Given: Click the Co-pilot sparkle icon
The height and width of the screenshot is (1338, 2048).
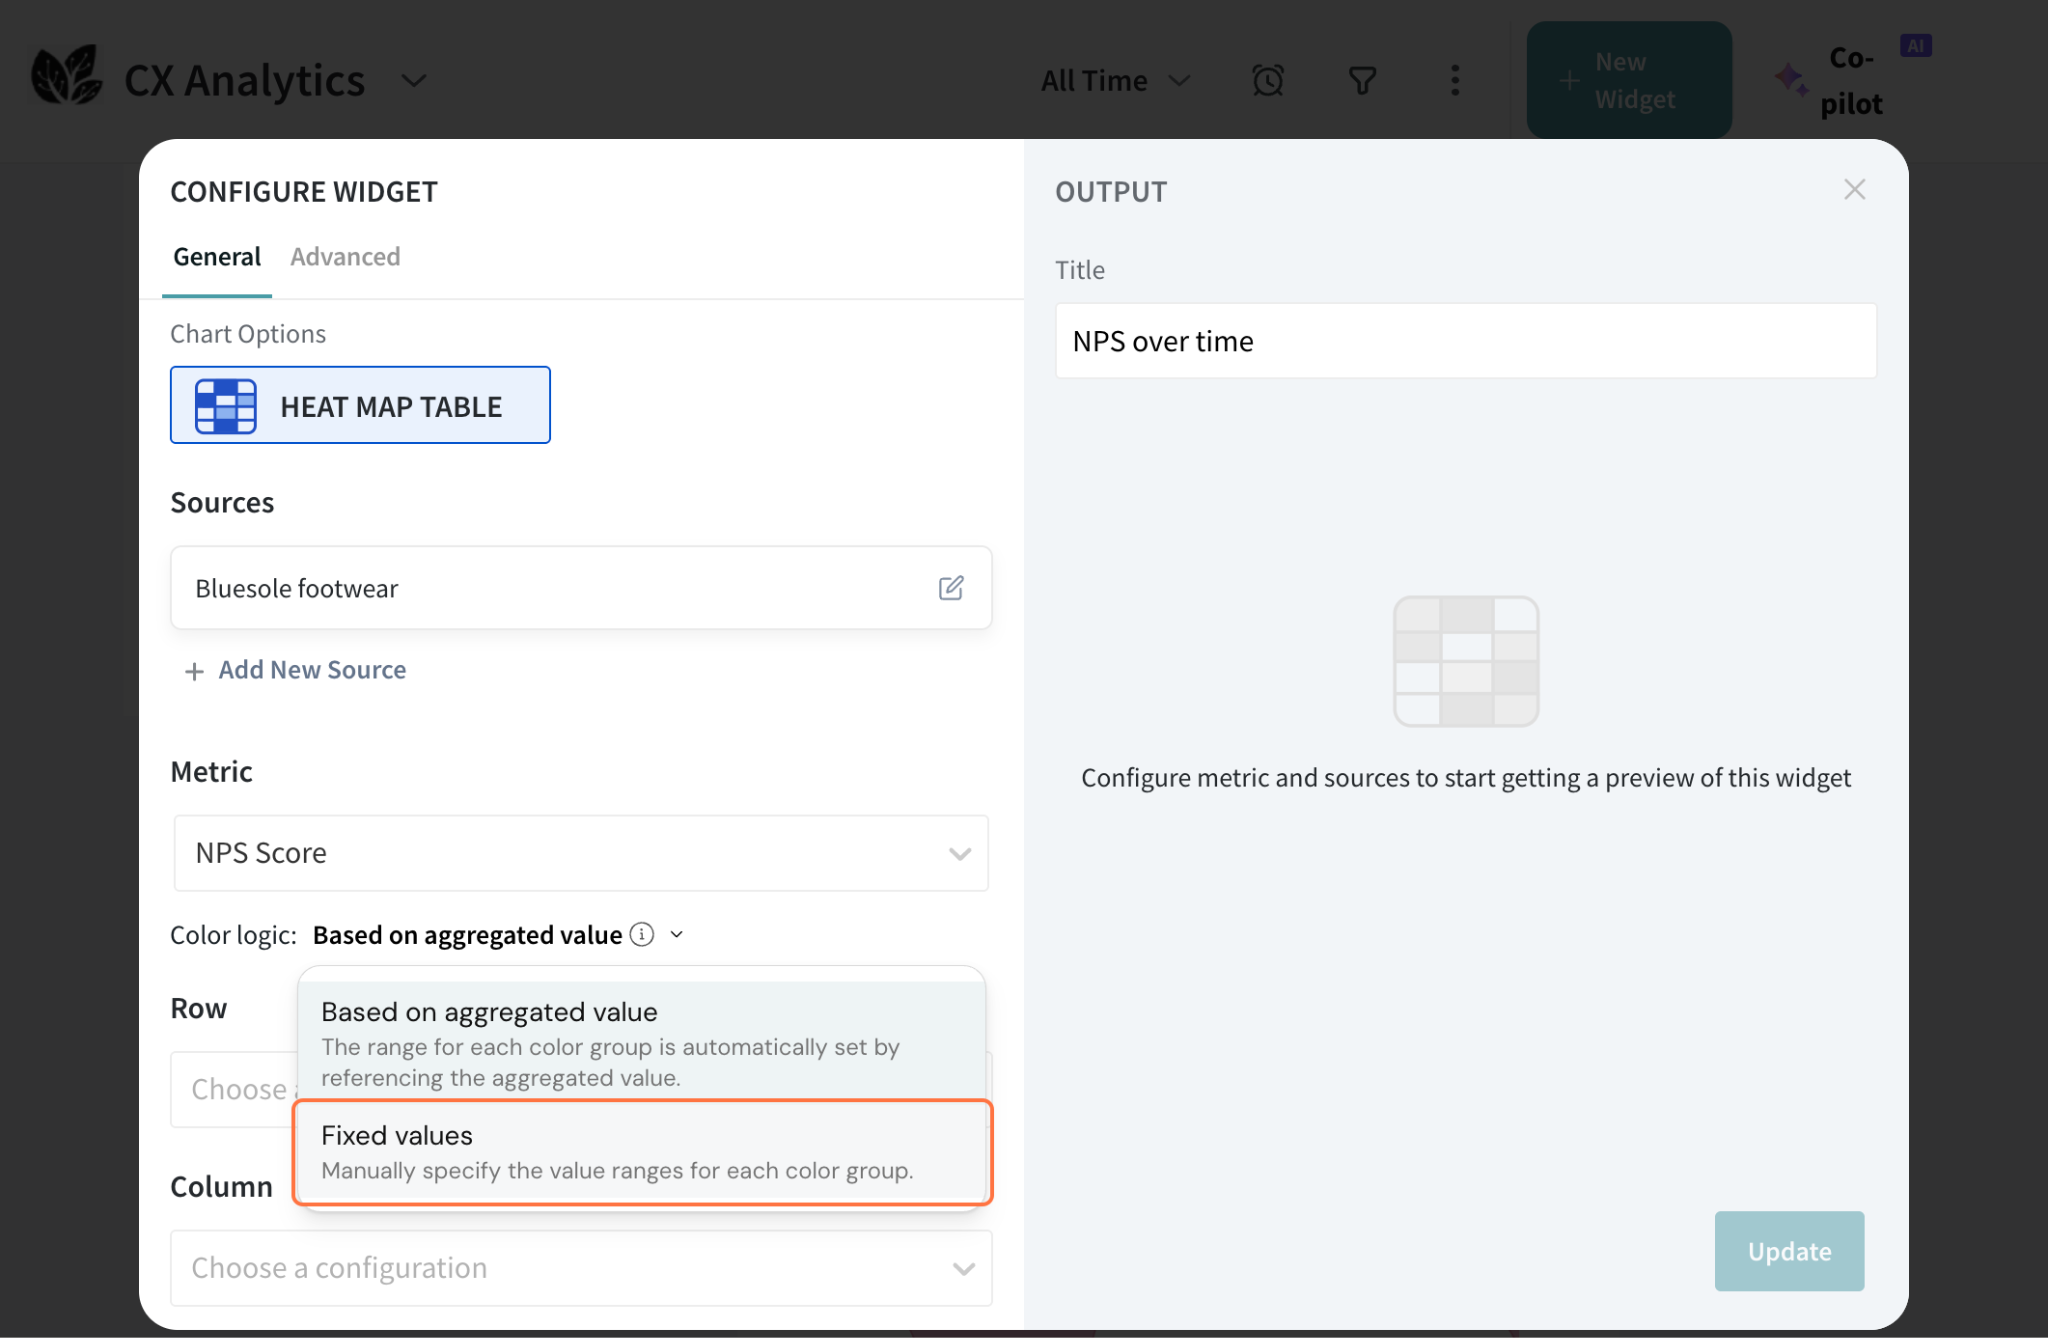Looking at the screenshot, I should [x=1790, y=80].
